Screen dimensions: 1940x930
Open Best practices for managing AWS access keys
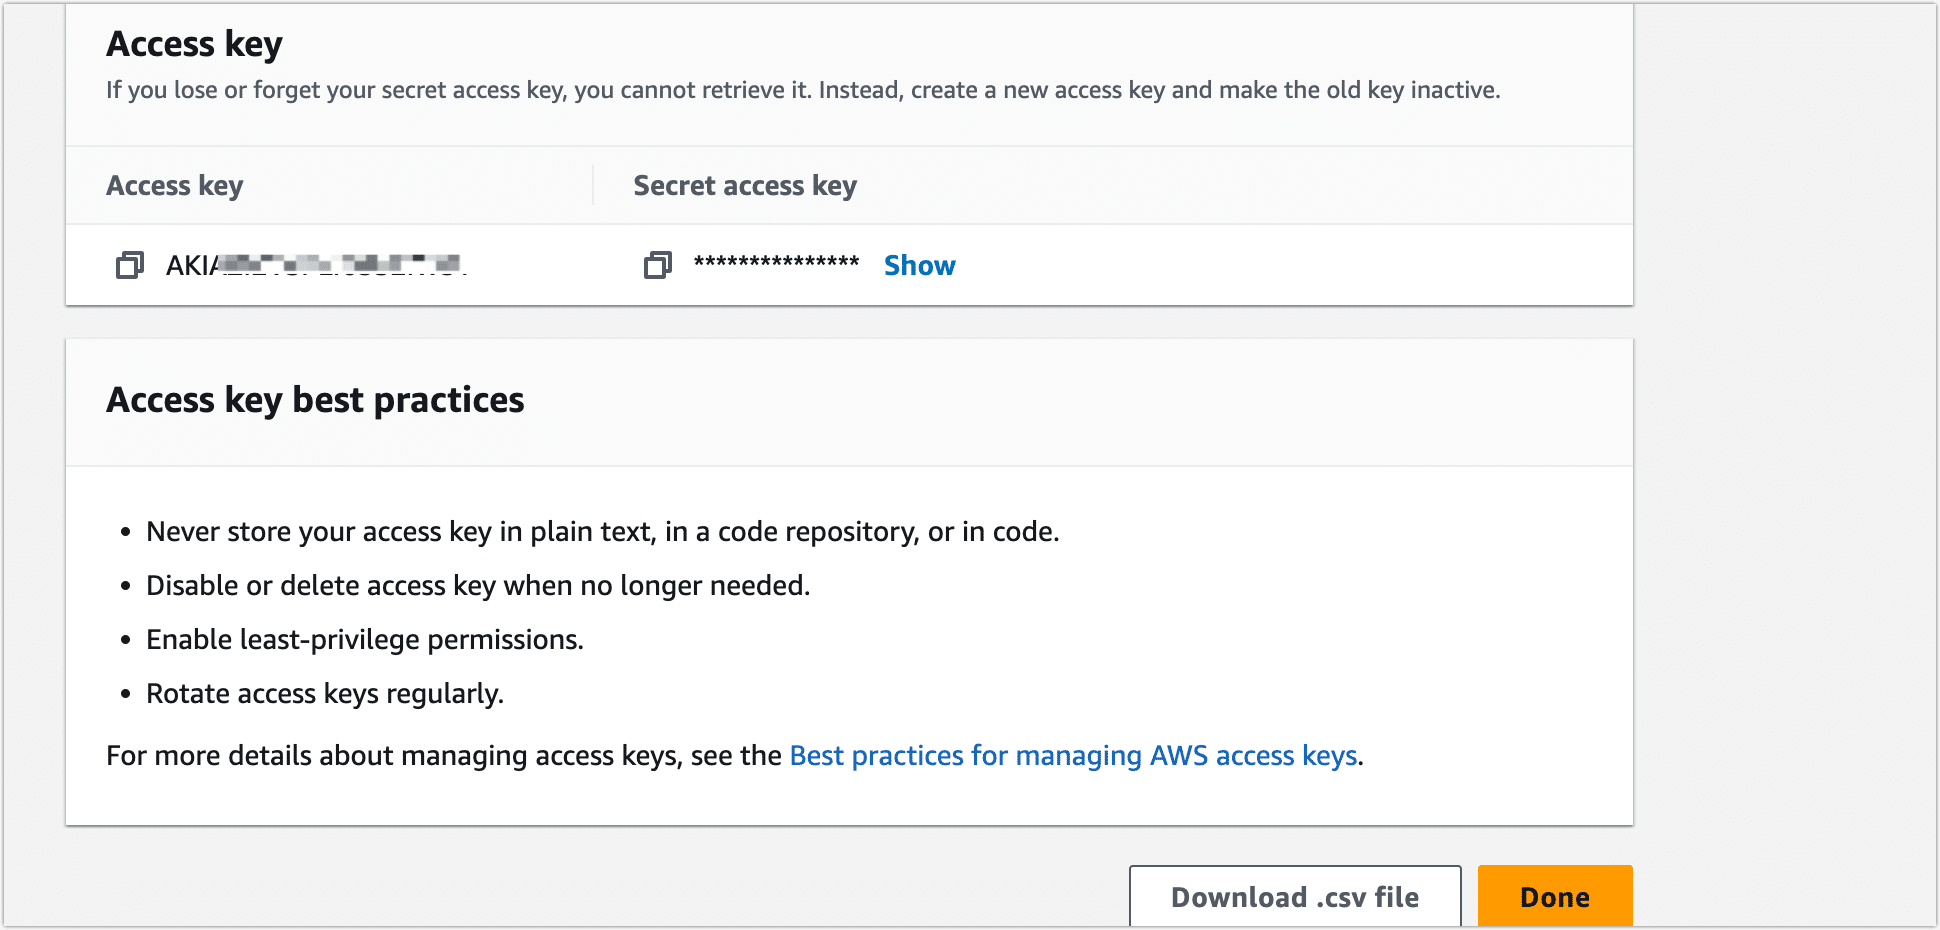point(1073,755)
